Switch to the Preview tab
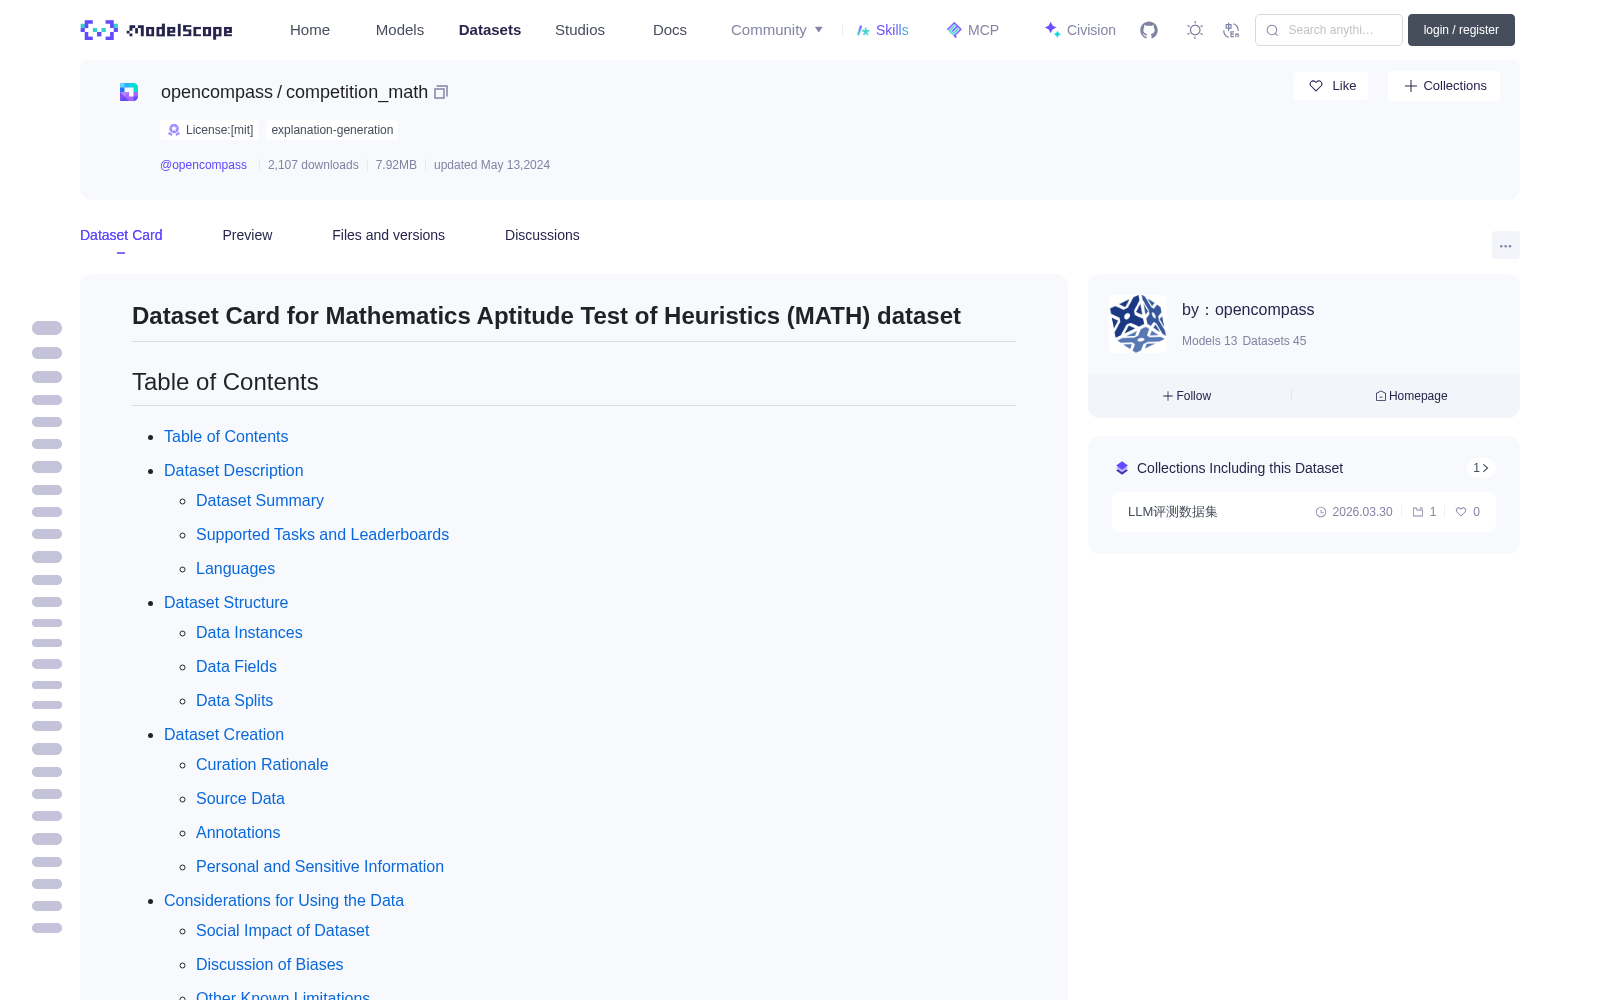The image size is (1600, 1000). point(247,235)
